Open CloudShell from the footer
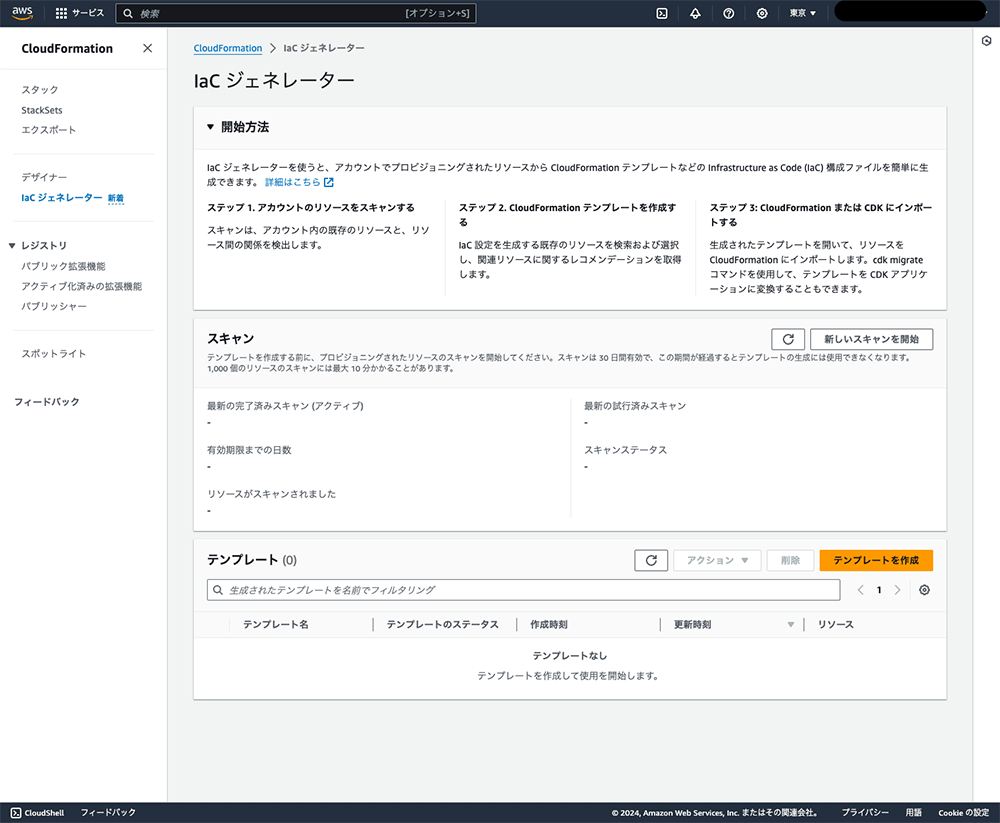The image size is (1000, 823). pyautogui.click(x=38, y=813)
